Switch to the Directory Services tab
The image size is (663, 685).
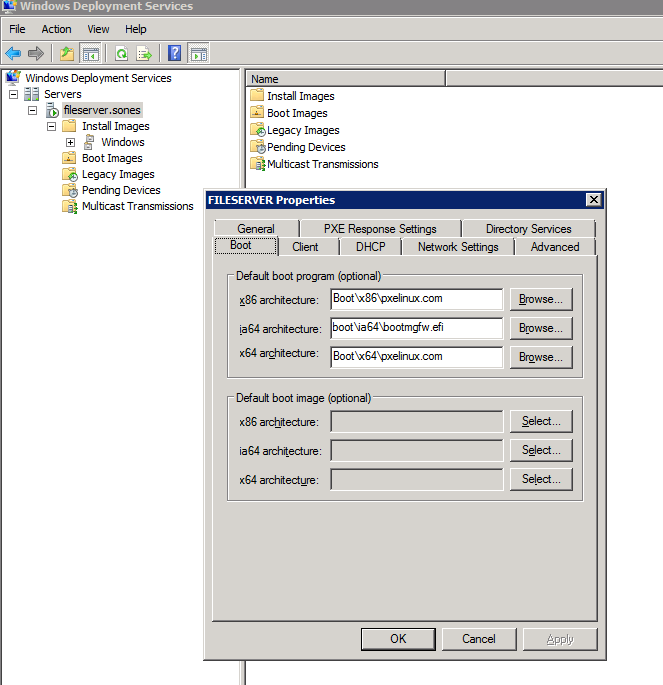pos(528,228)
